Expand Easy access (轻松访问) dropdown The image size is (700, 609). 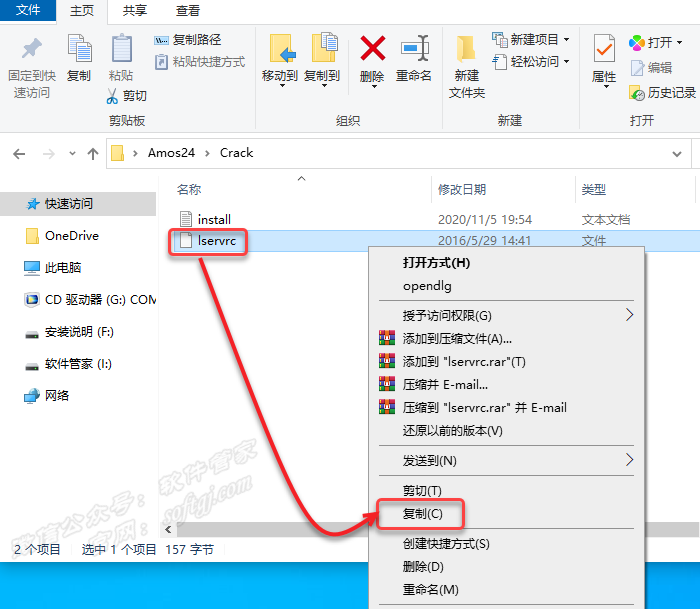[567, 61]
